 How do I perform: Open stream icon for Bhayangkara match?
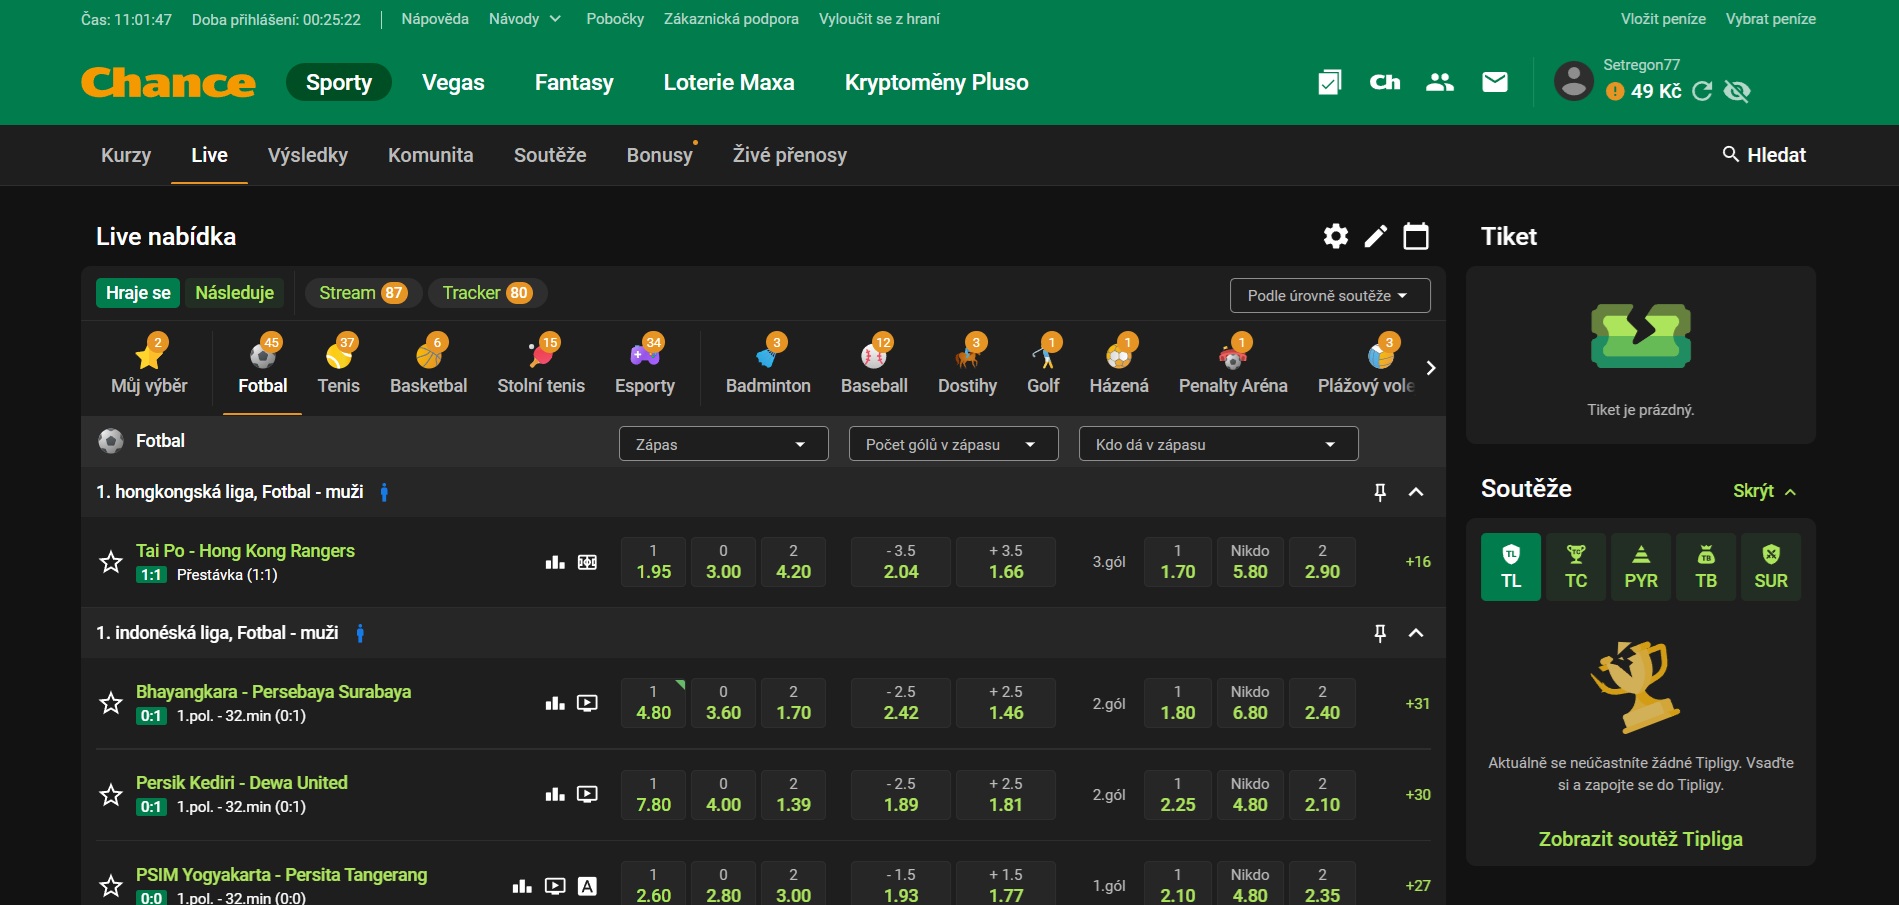588,703
